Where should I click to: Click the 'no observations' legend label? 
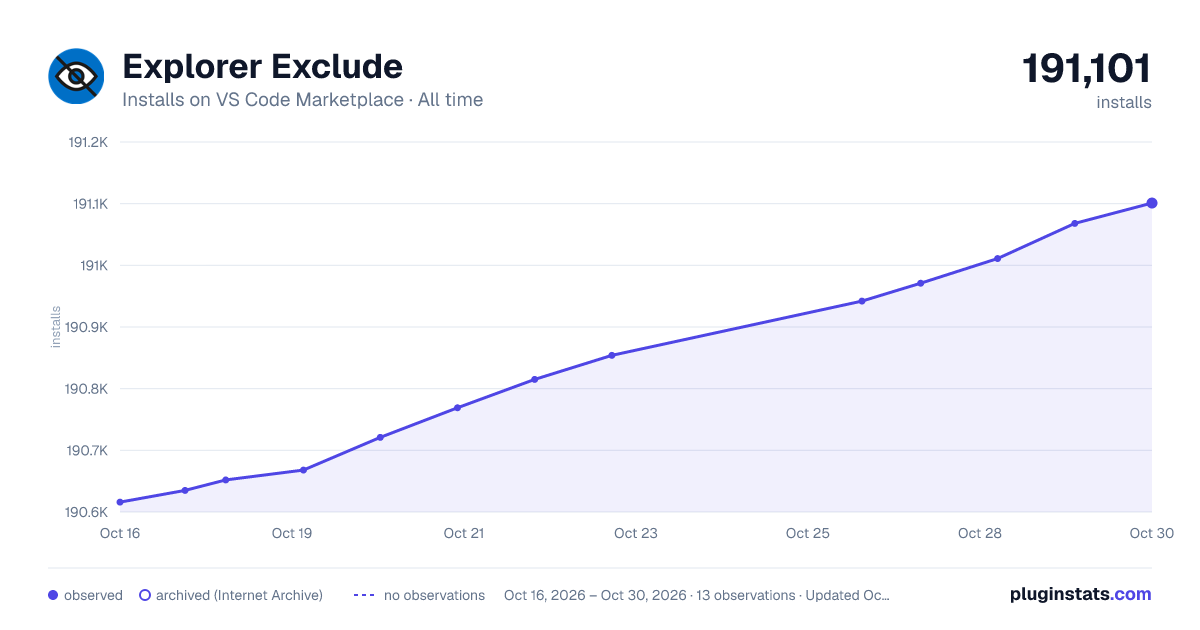(x=434, y=595)
